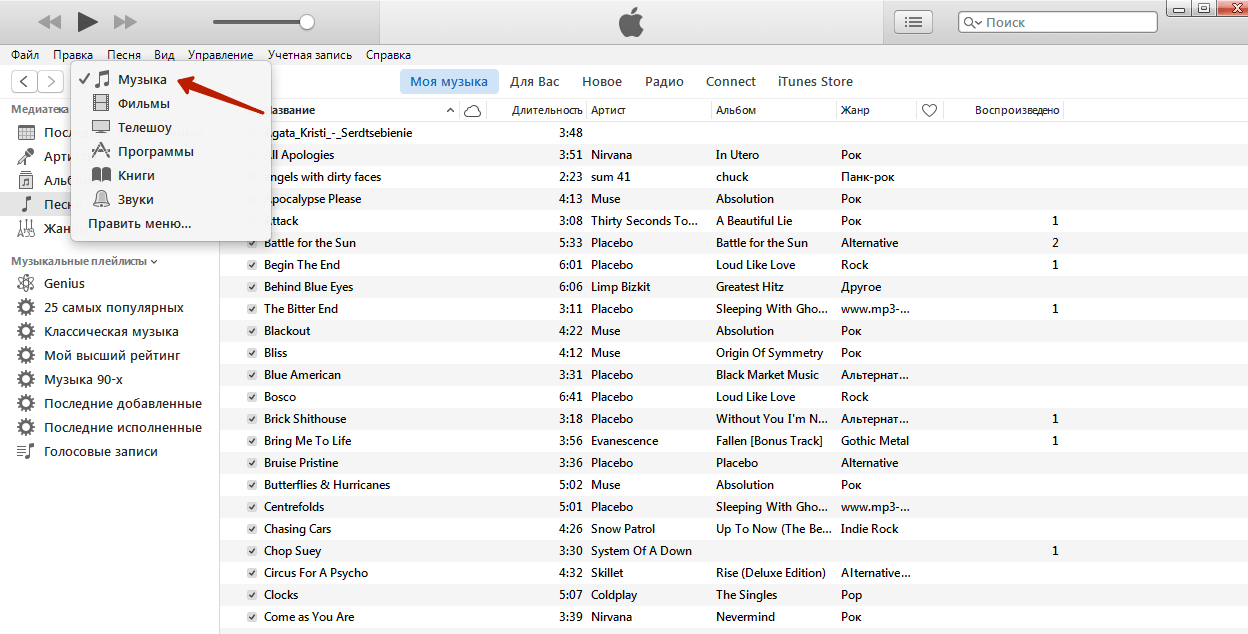Click the fast-forward next track button
The width and height of the screenshot is (1248, 634).
pyautogui.click(x=125, y=22)
